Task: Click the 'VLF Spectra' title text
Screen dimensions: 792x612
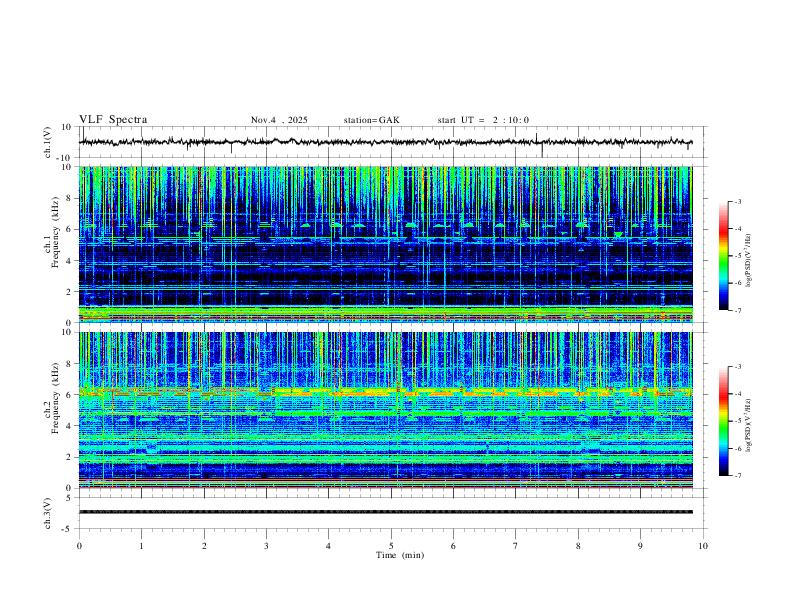Action: [x=113, y=120]
